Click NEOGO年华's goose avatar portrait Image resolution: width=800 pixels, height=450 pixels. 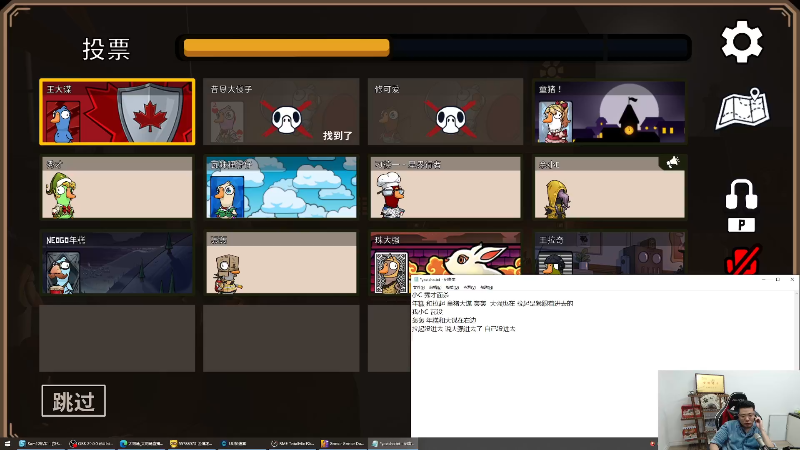coord(63,272)
